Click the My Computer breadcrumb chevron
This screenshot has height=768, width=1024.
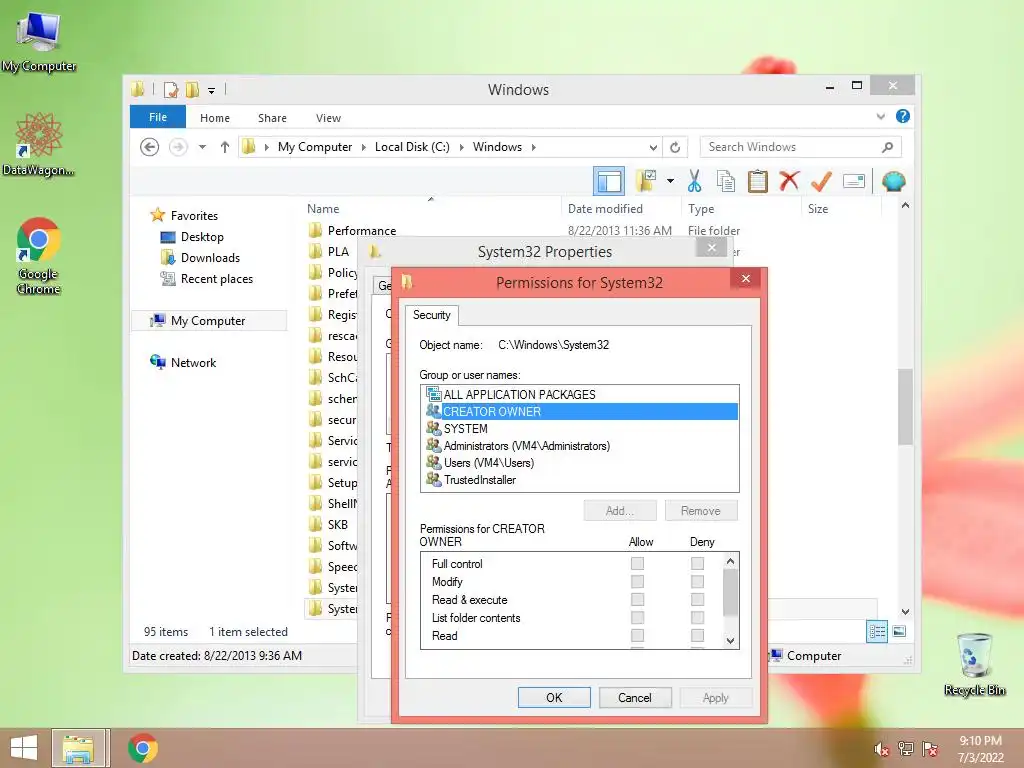(x=365, y=148)
